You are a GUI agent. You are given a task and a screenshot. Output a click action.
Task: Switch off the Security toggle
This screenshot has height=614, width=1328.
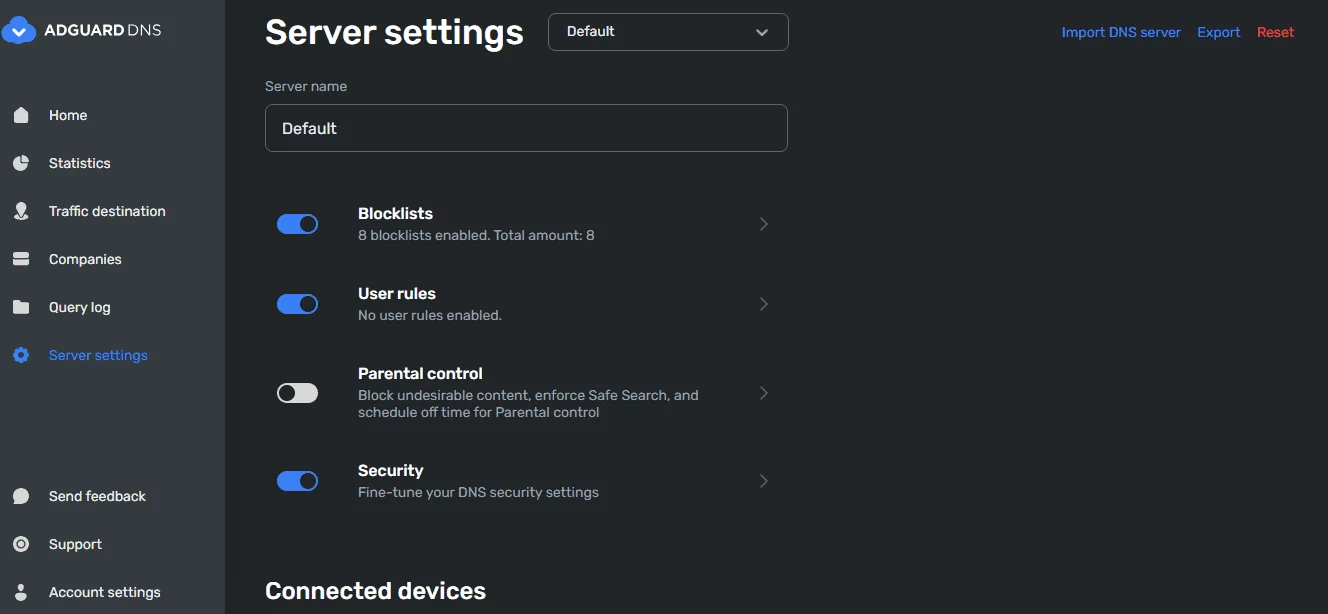coord(297,481)
